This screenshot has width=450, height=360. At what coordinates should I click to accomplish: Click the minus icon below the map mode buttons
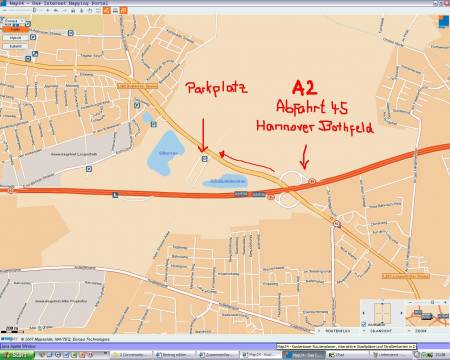click(x=28, y=59)
